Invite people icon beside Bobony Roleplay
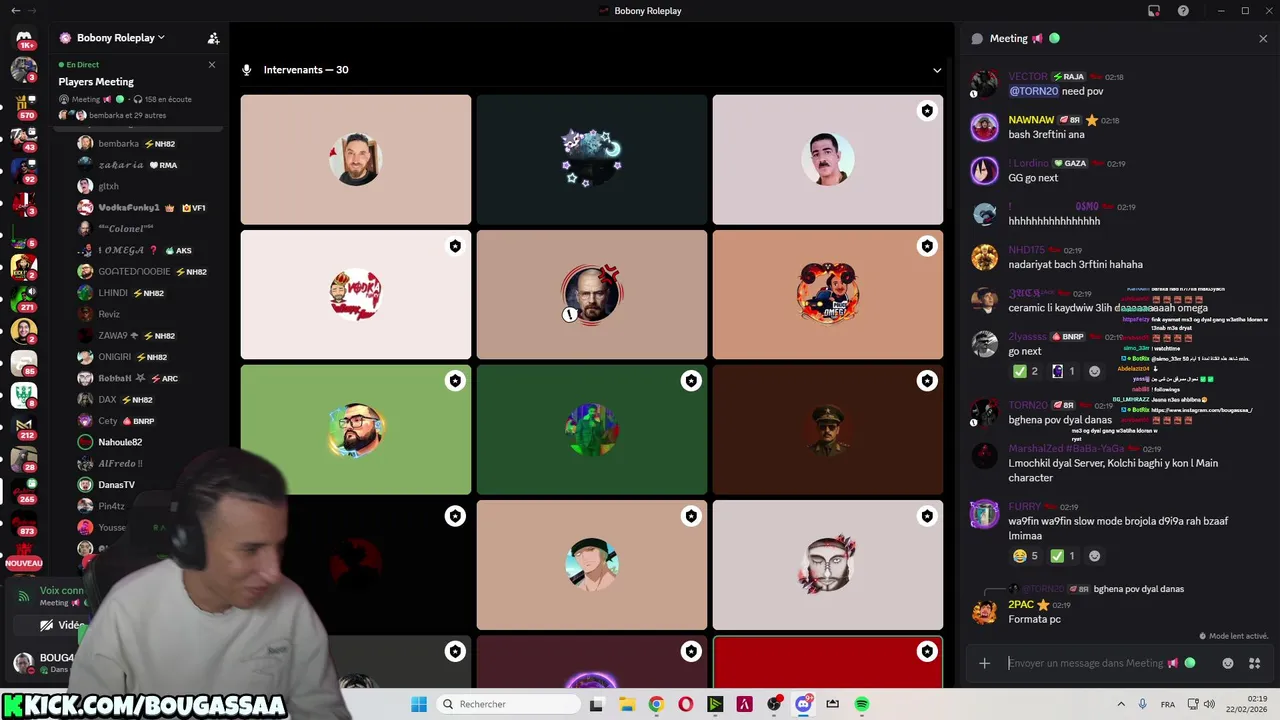 tap(213, 38)
